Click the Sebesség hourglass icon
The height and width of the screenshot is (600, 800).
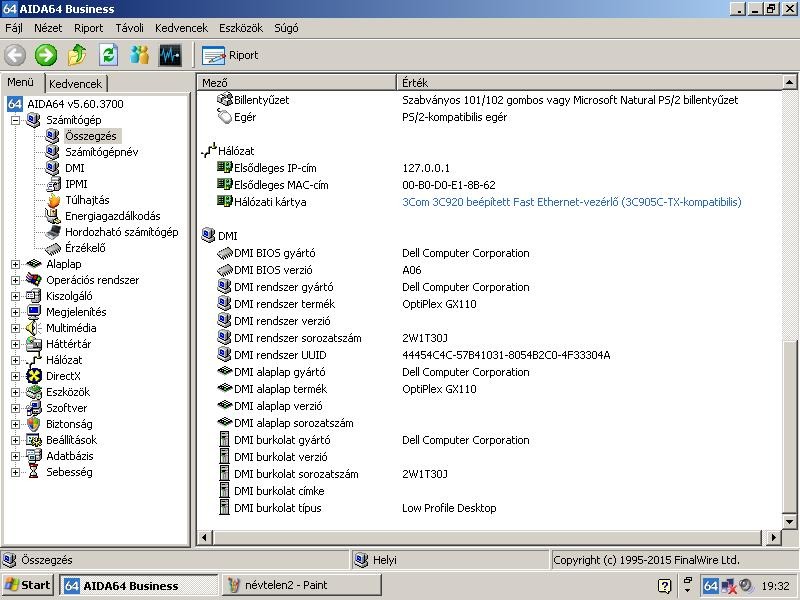coord(34,472)
